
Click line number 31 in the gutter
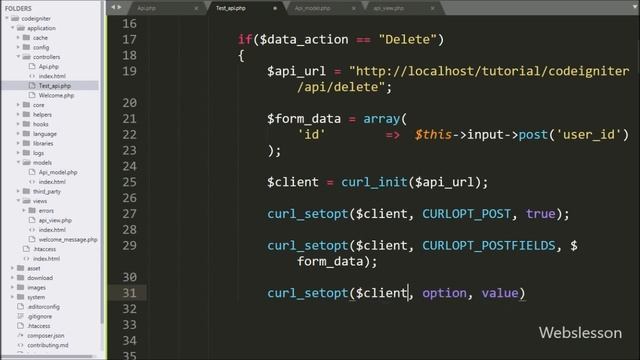click(x=129, y=293)
